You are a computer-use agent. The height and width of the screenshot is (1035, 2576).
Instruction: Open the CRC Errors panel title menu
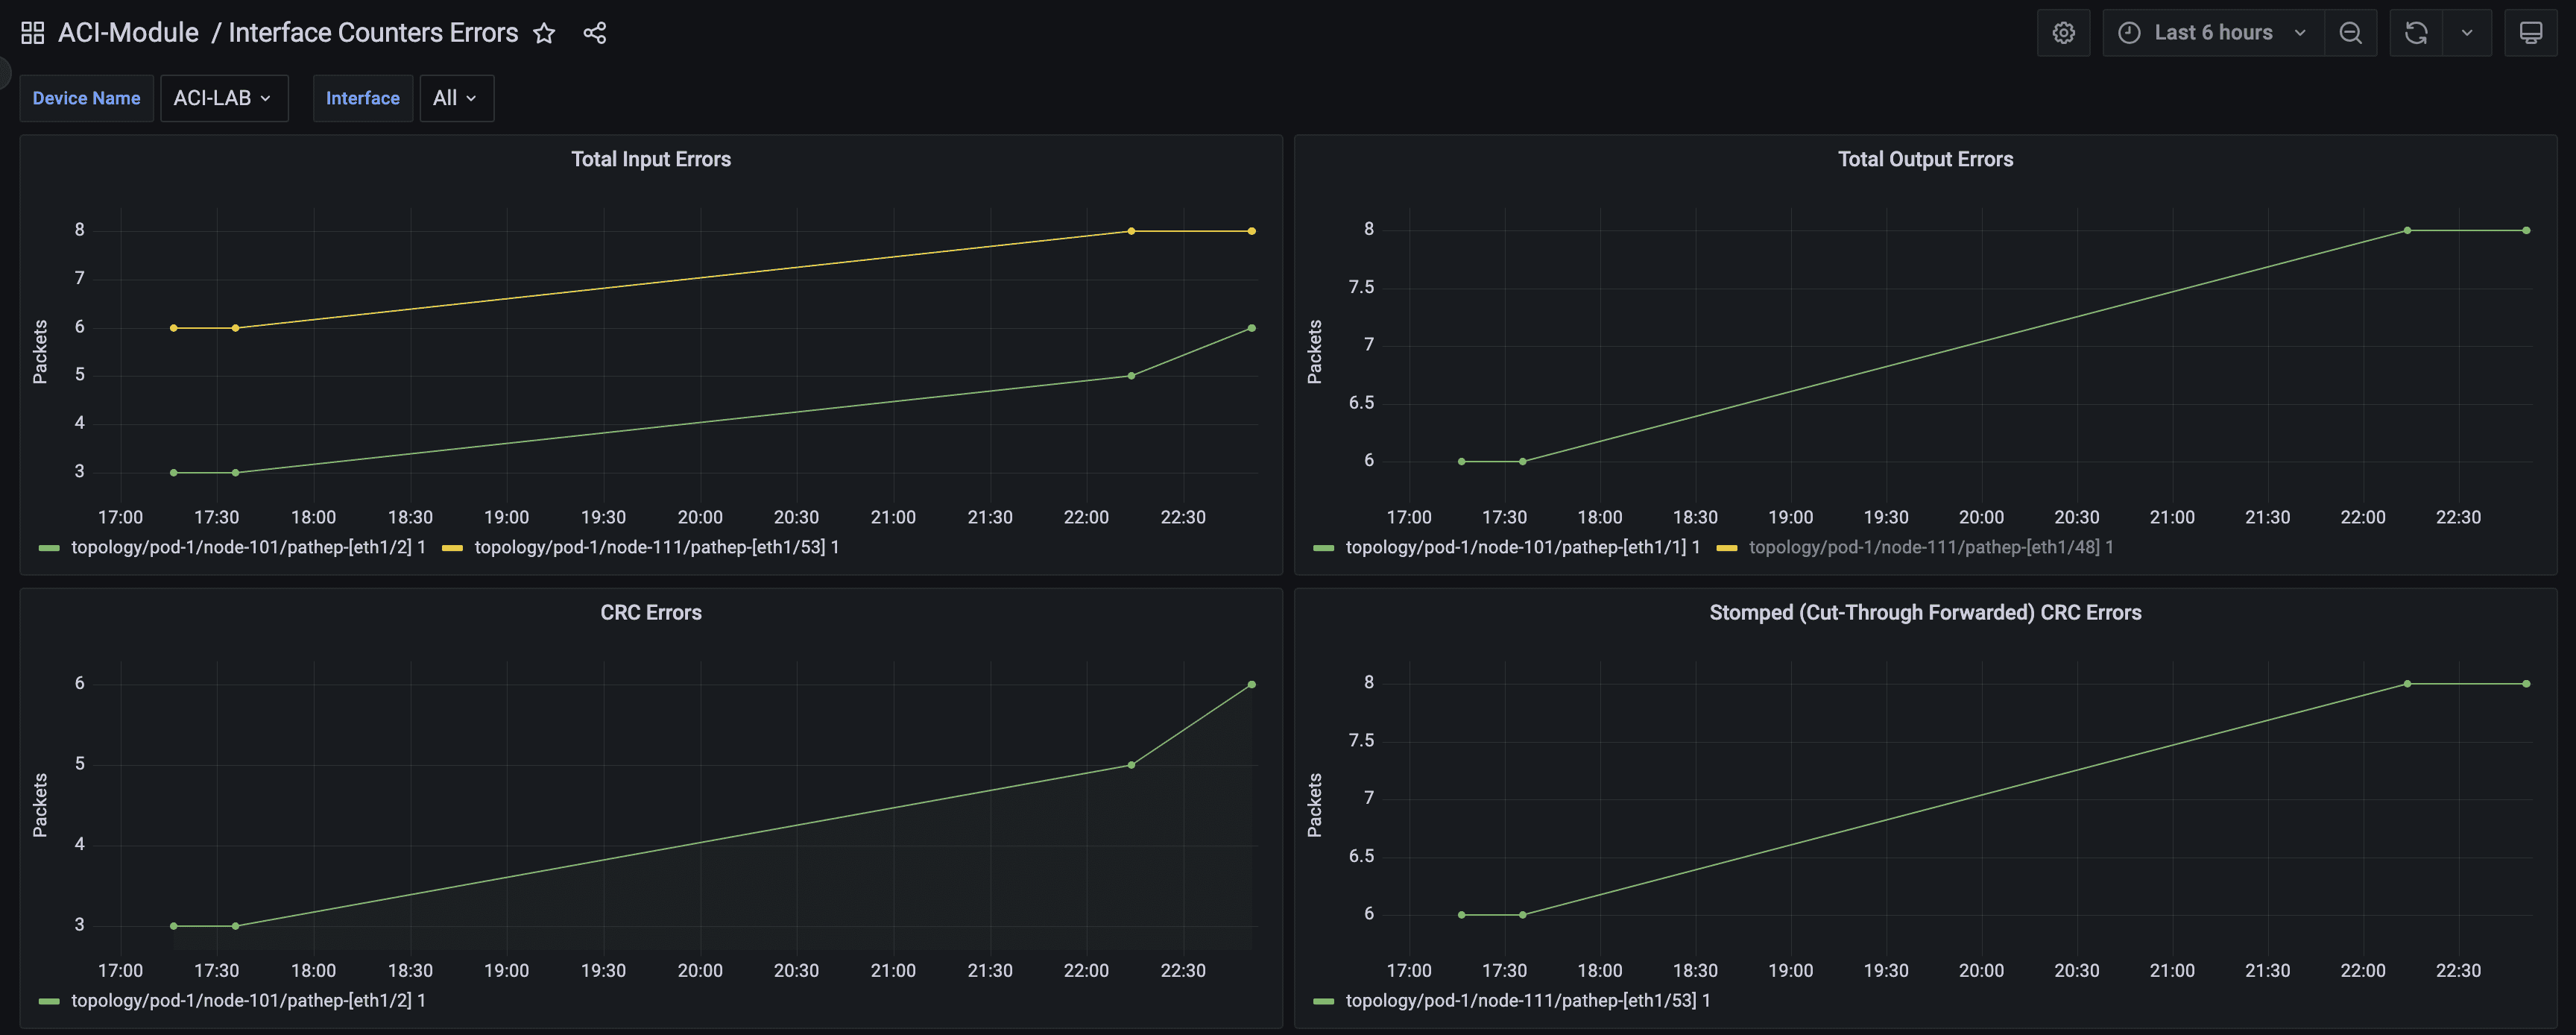coord(650,612)
